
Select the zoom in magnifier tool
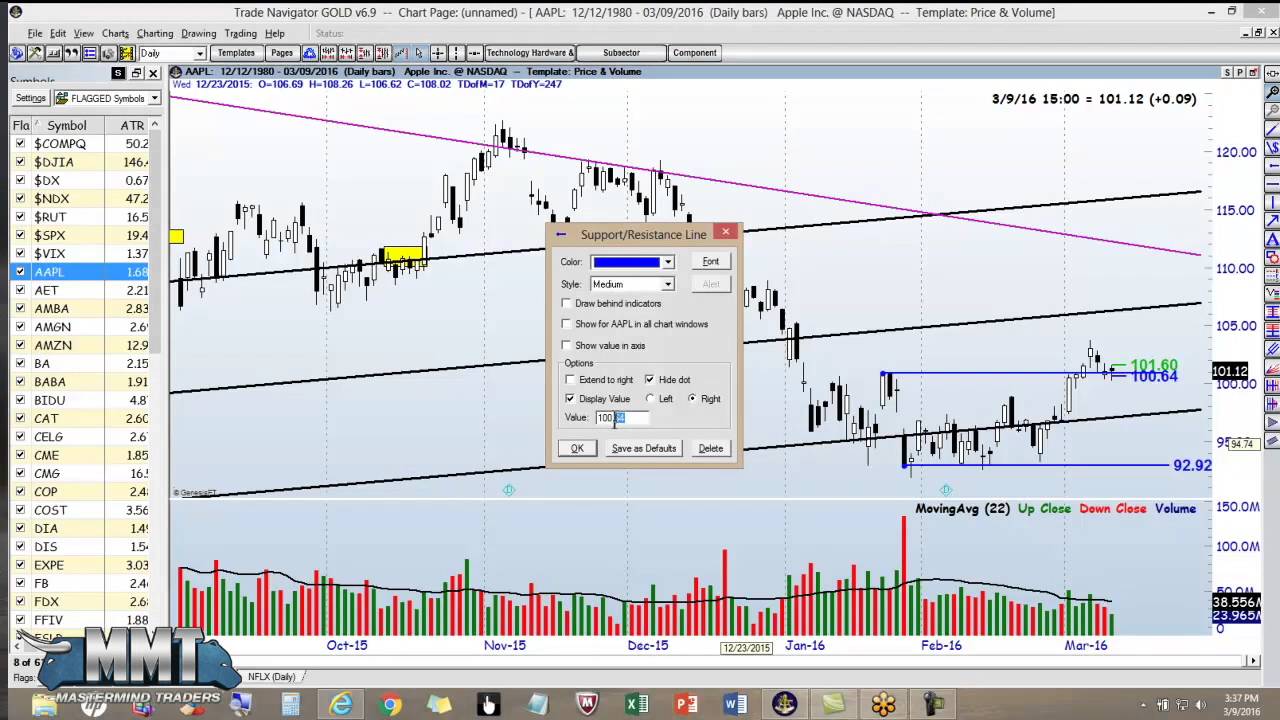(x=1272, y=92)
